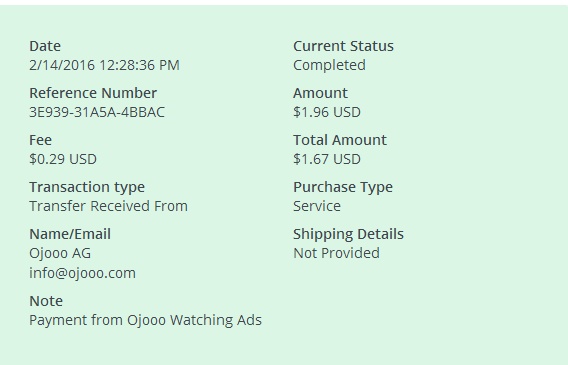Select the Not Provided shipping details
The image size is (568, 365).
point(337,253)
